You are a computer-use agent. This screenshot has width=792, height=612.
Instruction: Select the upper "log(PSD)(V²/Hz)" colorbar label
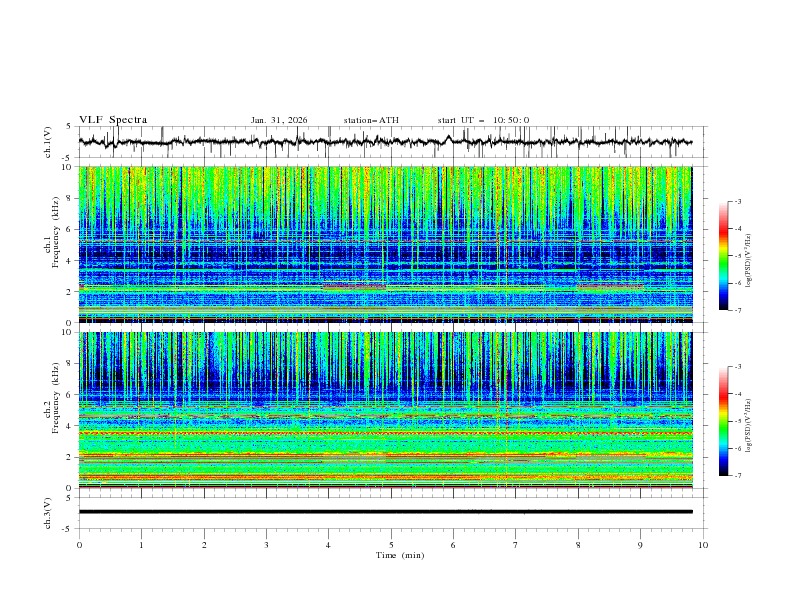pos(748,261)
